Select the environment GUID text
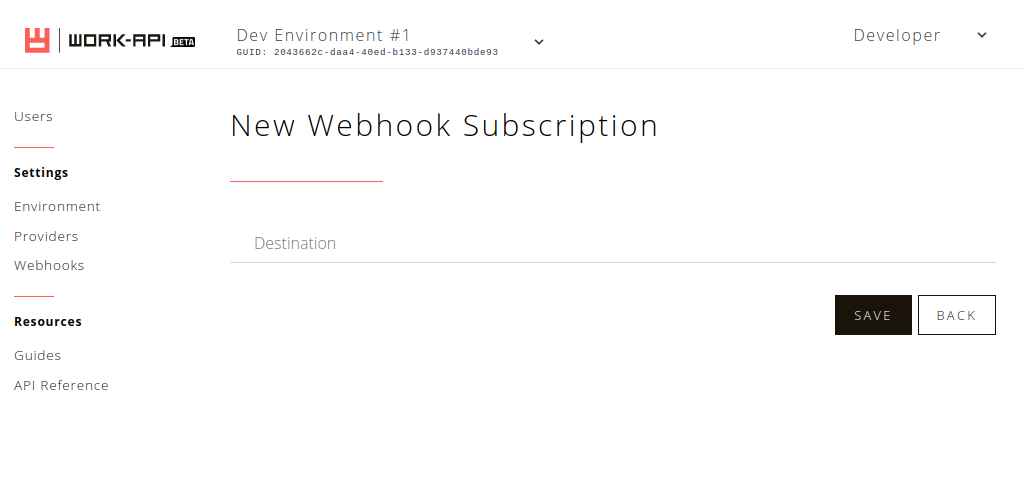Screen dimensions: 1023x485 pyautogui.click(x=367, y=52)
